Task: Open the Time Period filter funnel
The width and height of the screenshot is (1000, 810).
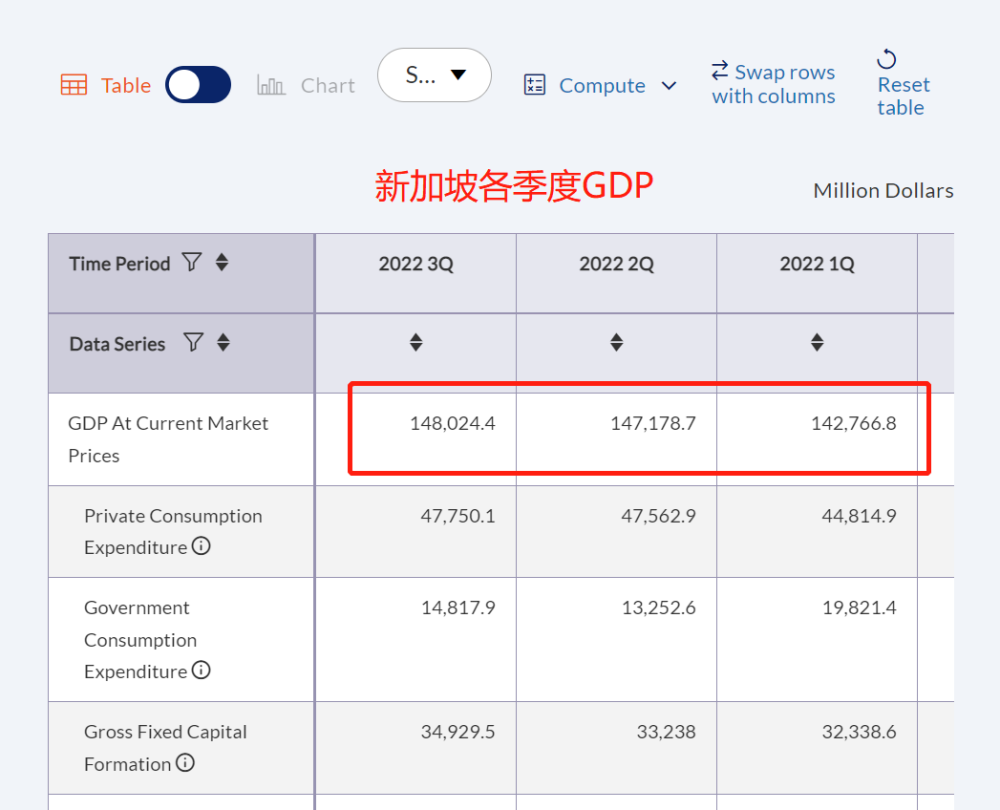Action: (x=191, y=262)
